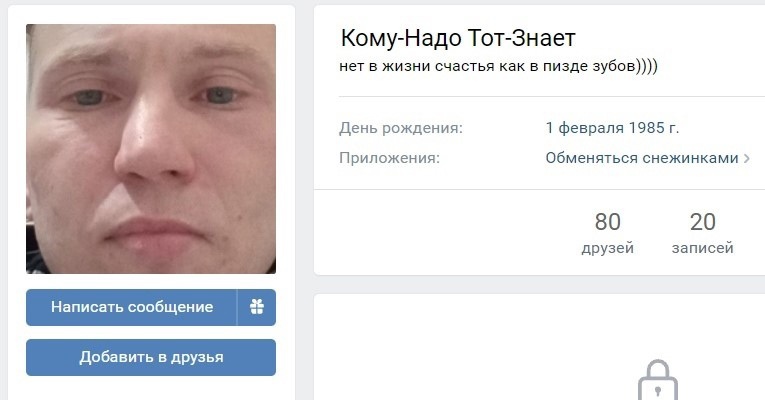Click the День рождения field label
This screenshot has height=400, width=765.
pos(401,128)
